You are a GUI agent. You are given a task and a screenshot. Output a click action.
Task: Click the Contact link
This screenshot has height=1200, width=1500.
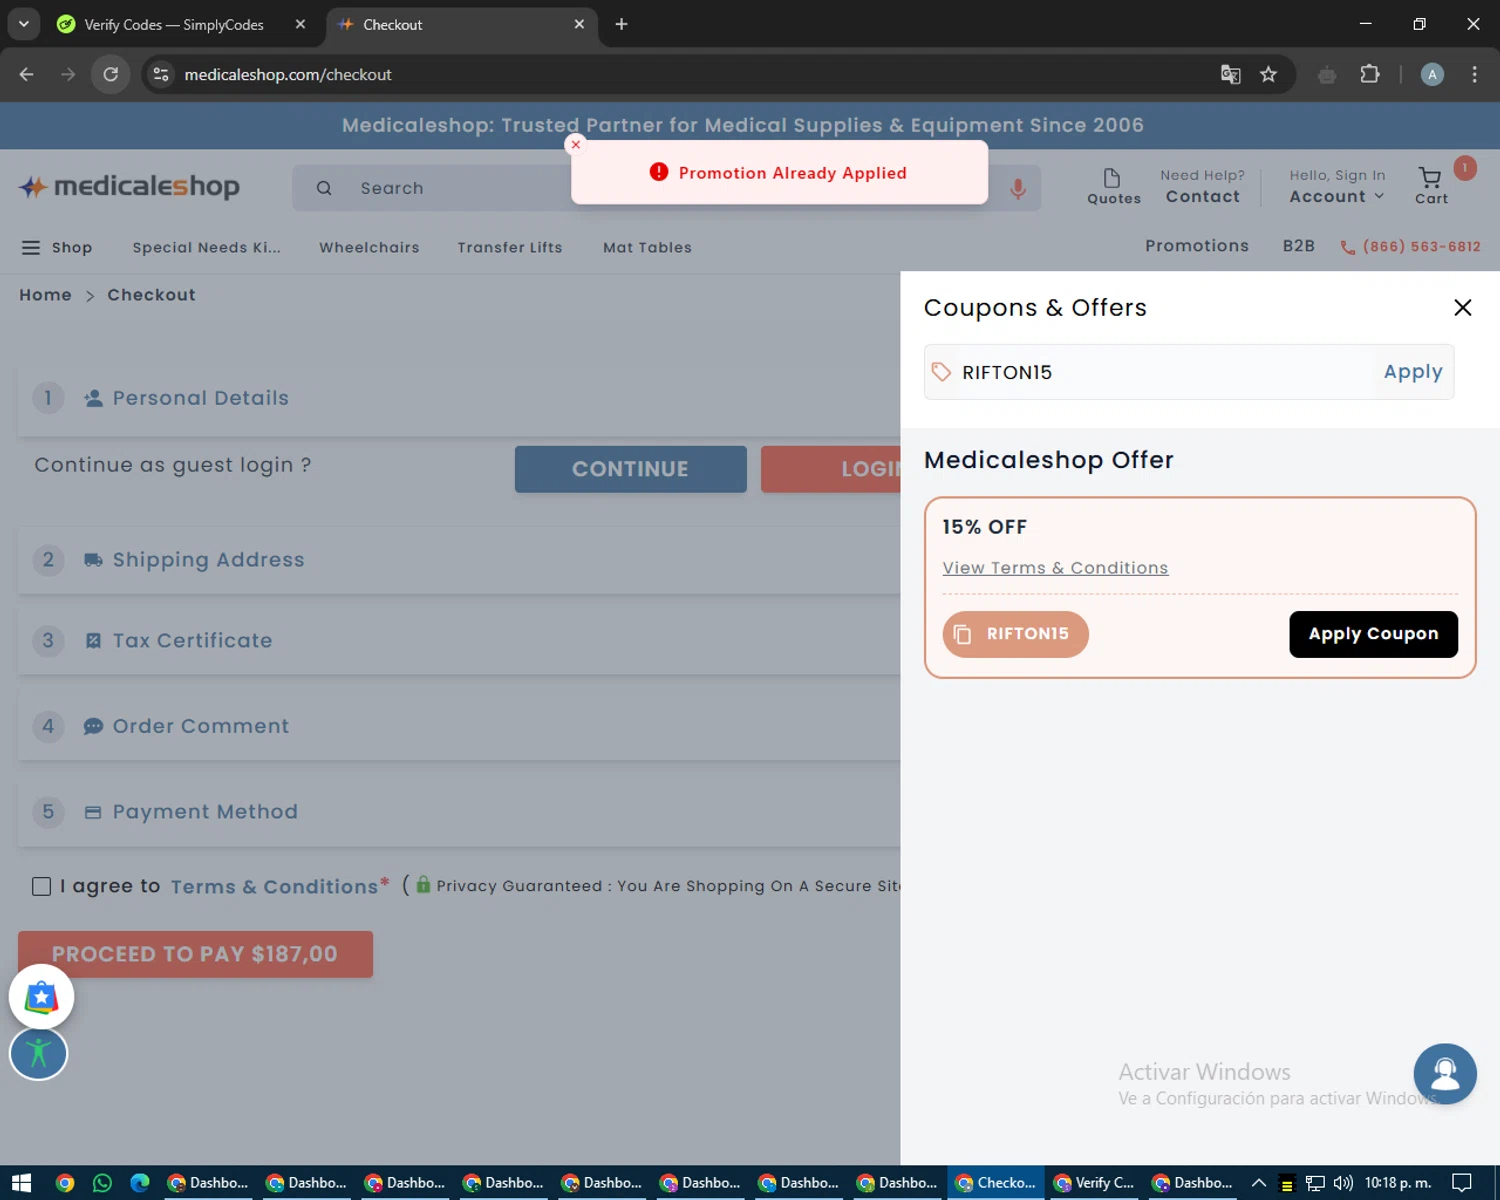[1202, 197]
